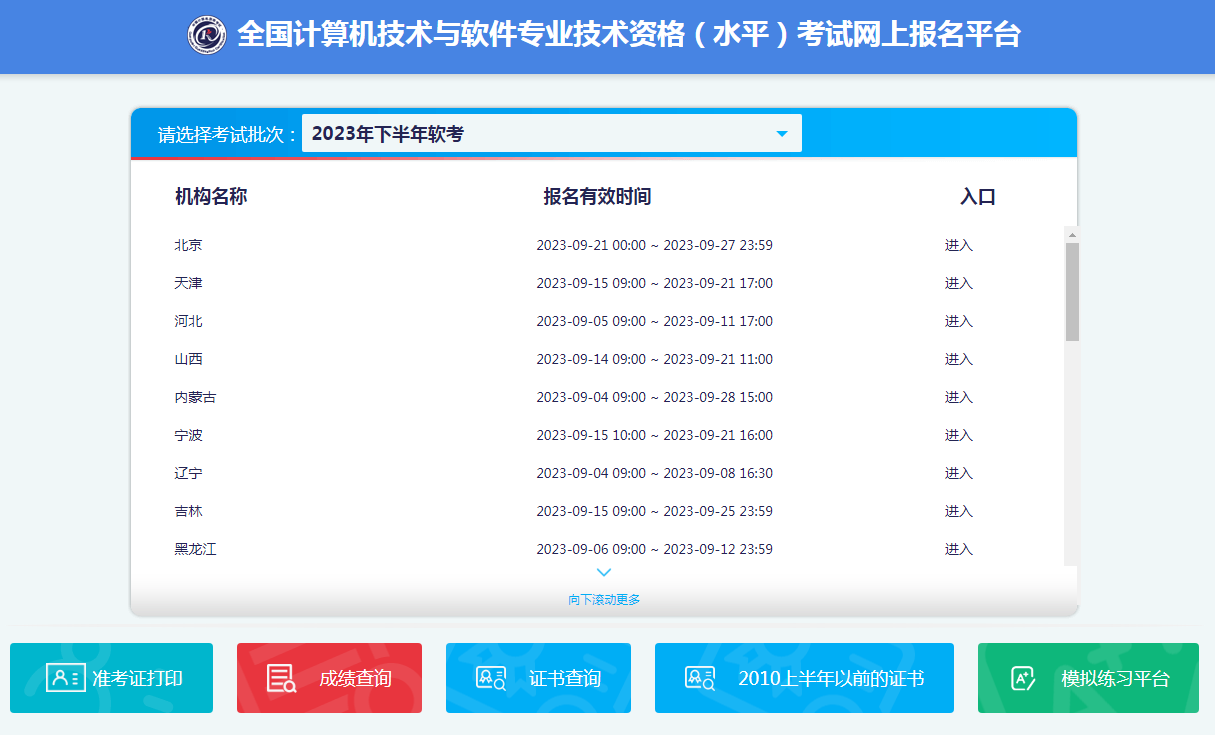
Task: Click the dropdown arrow beside exam batch selector
Action: point(783,132)
